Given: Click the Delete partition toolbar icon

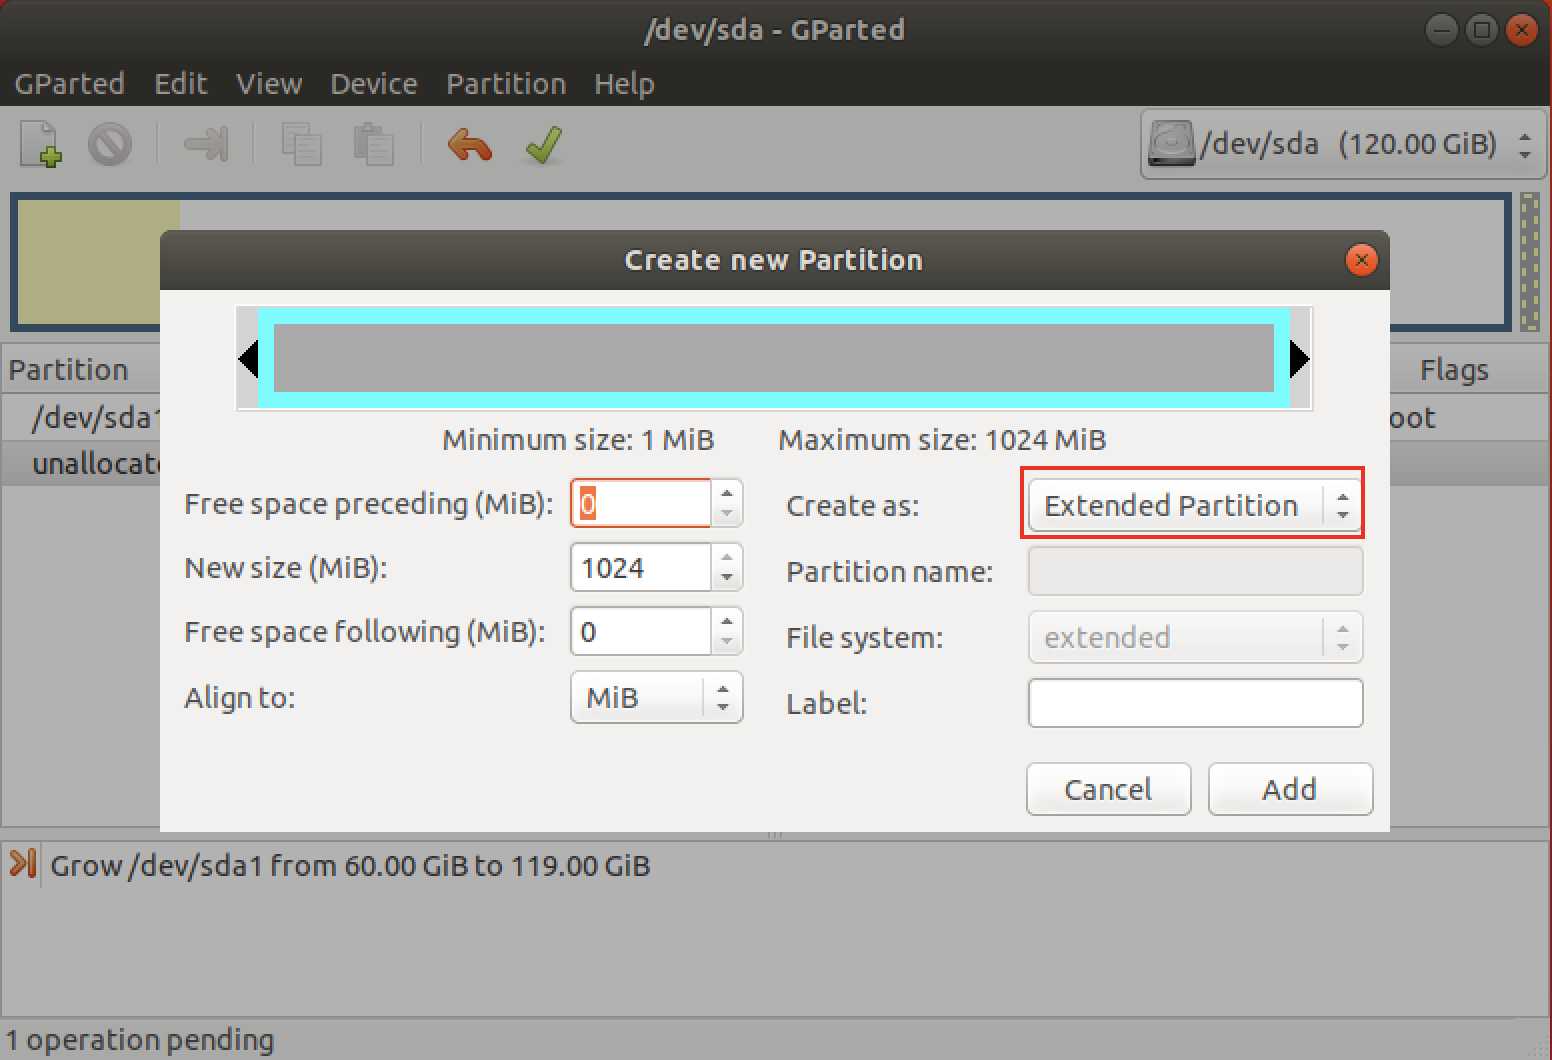Looking at the screenshot, I should (110, 144).
